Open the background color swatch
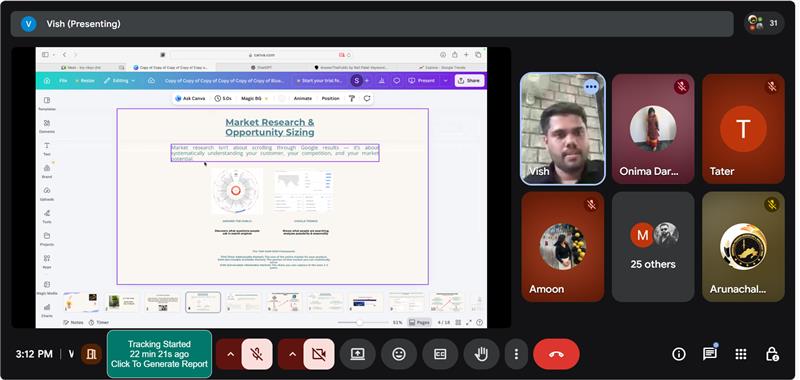 (282, 98)
